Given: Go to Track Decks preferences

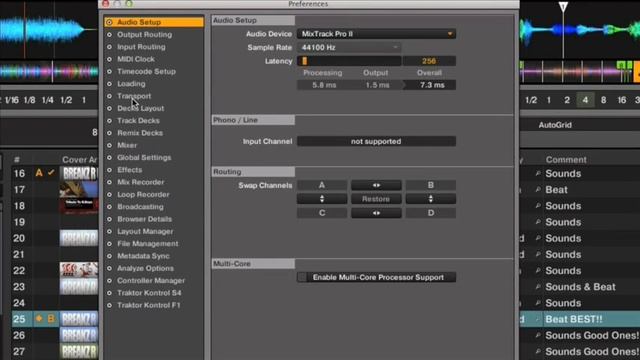Looking at the screenshot, I should 138,120.
